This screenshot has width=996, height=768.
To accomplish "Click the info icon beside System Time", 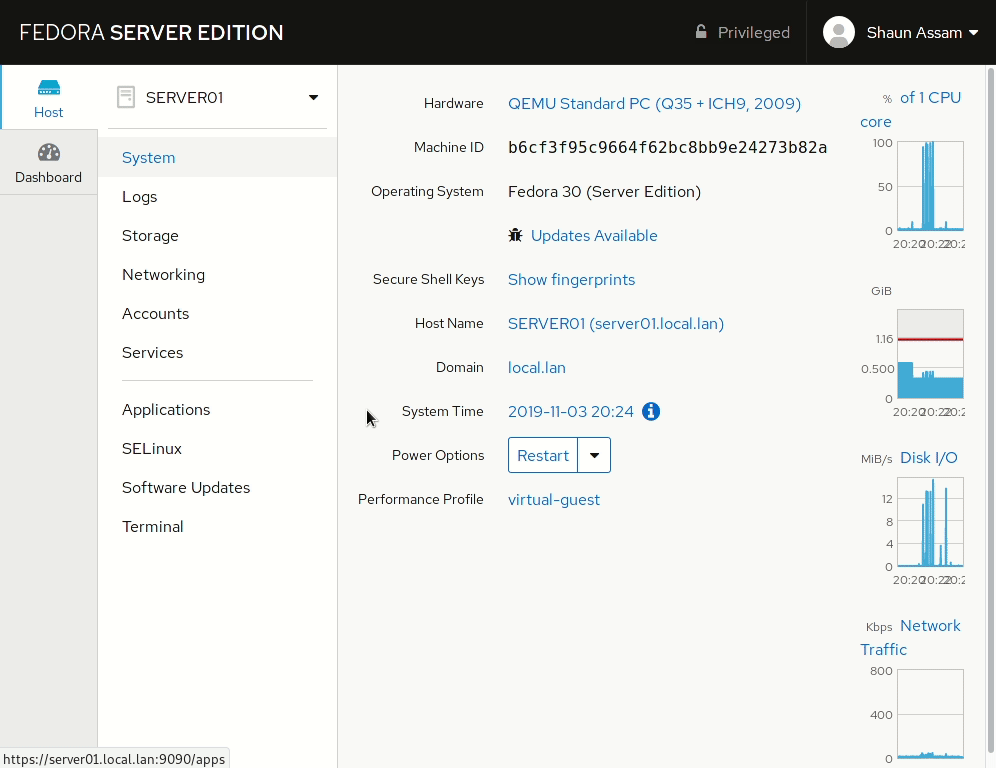I will pos(650,412).
